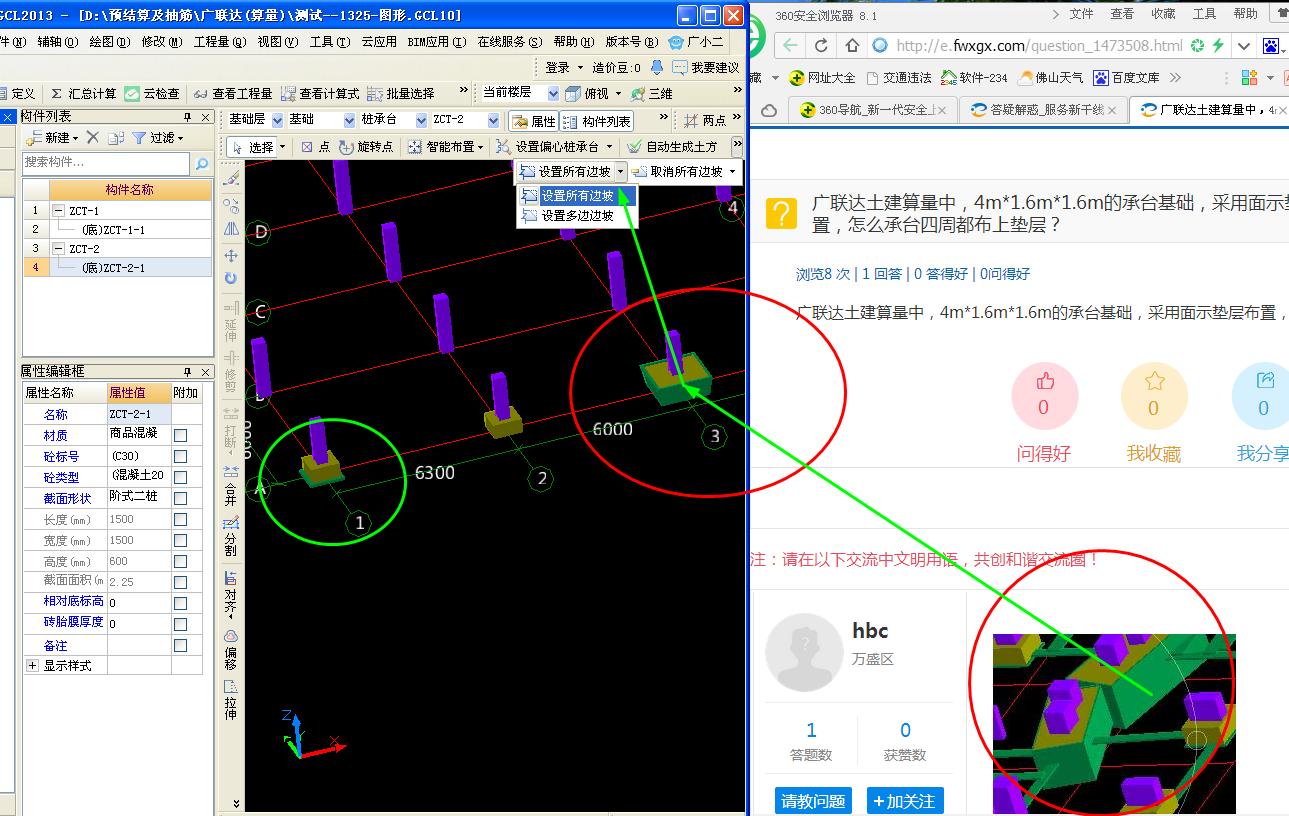
Task: Tick the 附加 checkbox for 高度(mm) row
Action: pos(180,561)
